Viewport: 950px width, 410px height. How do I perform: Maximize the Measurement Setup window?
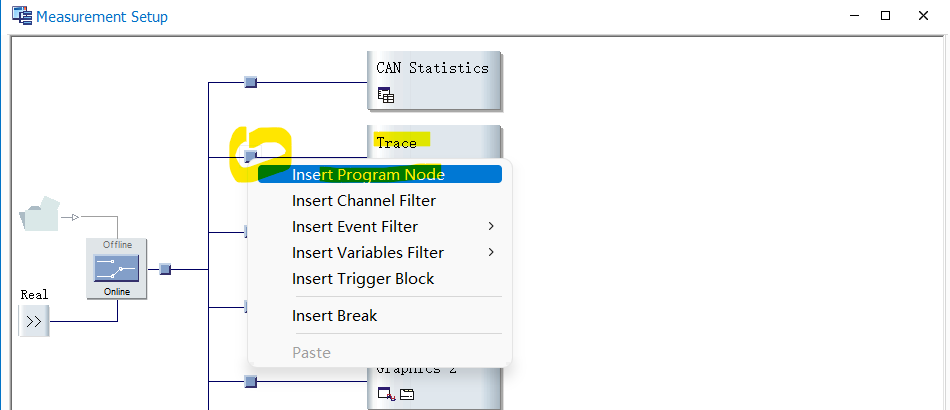885,16
